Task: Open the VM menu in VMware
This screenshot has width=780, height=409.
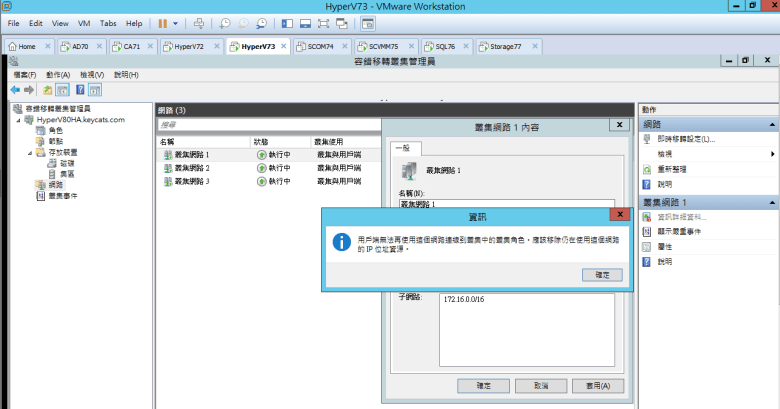Action: point(83,22)
